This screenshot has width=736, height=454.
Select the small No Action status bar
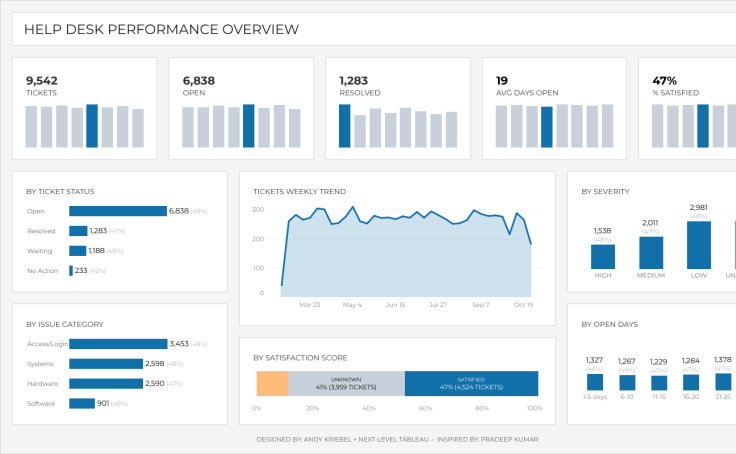click(71, 271)
